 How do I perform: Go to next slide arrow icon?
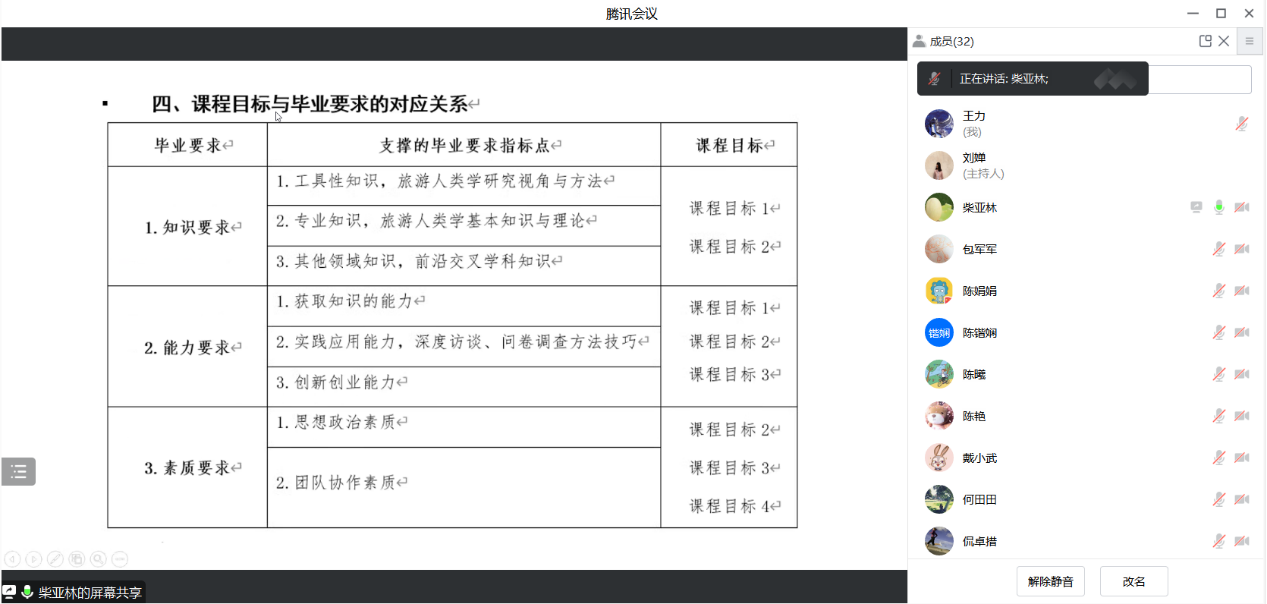[x=33, y=559]
